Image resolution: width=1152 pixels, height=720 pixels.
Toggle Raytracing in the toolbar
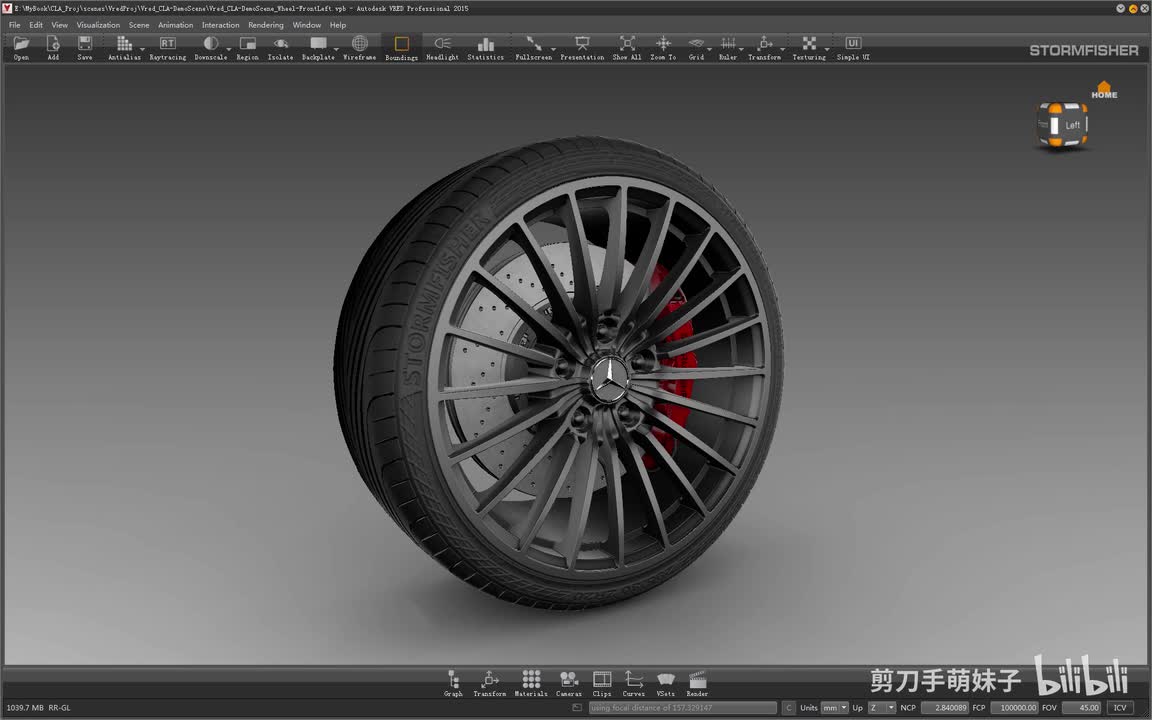[167, 45]
